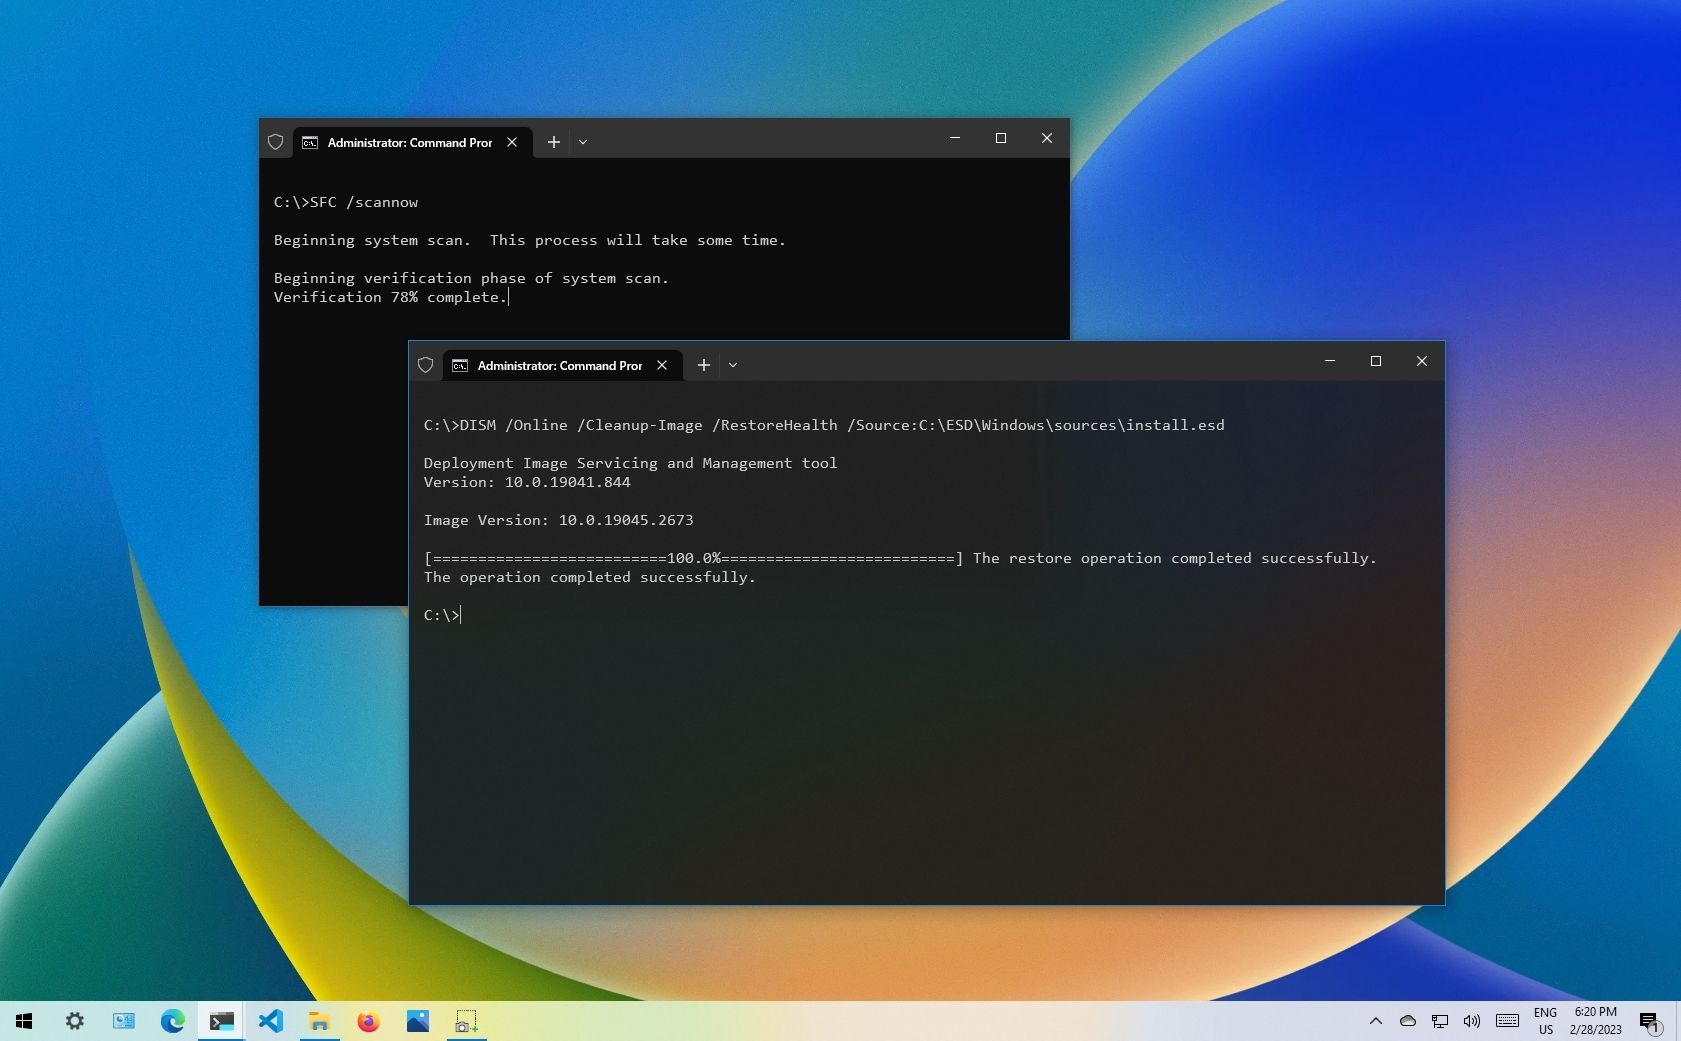Click the 100.0% progress bar text

(694, 558)
